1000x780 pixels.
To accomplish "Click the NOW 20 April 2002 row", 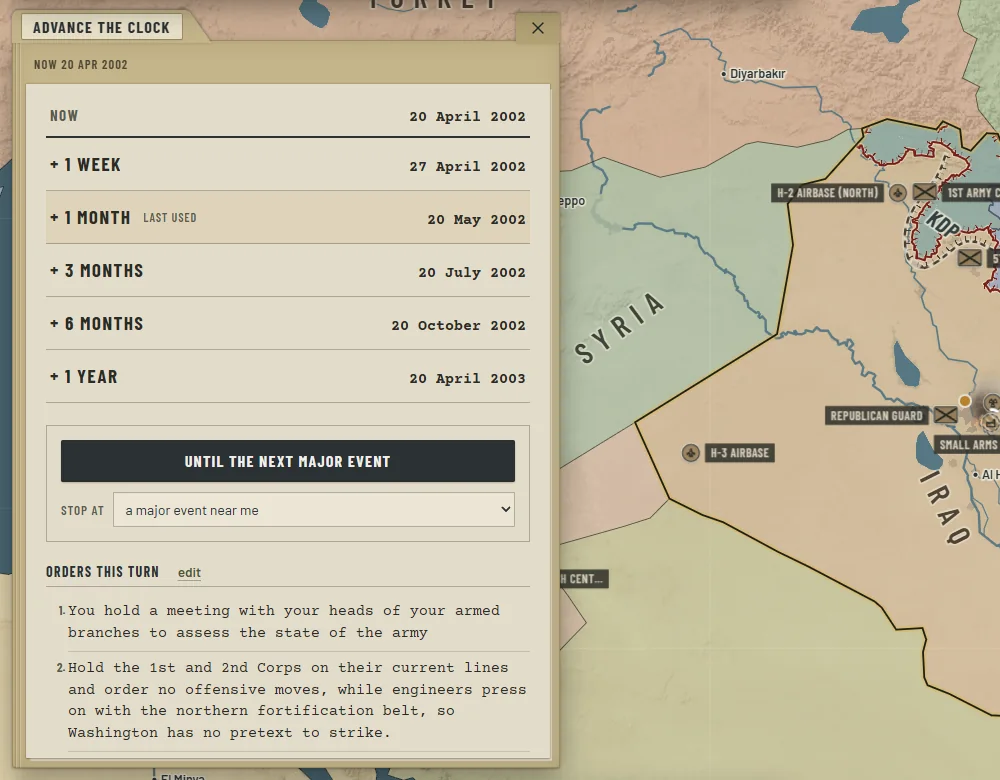I will 288,116.
